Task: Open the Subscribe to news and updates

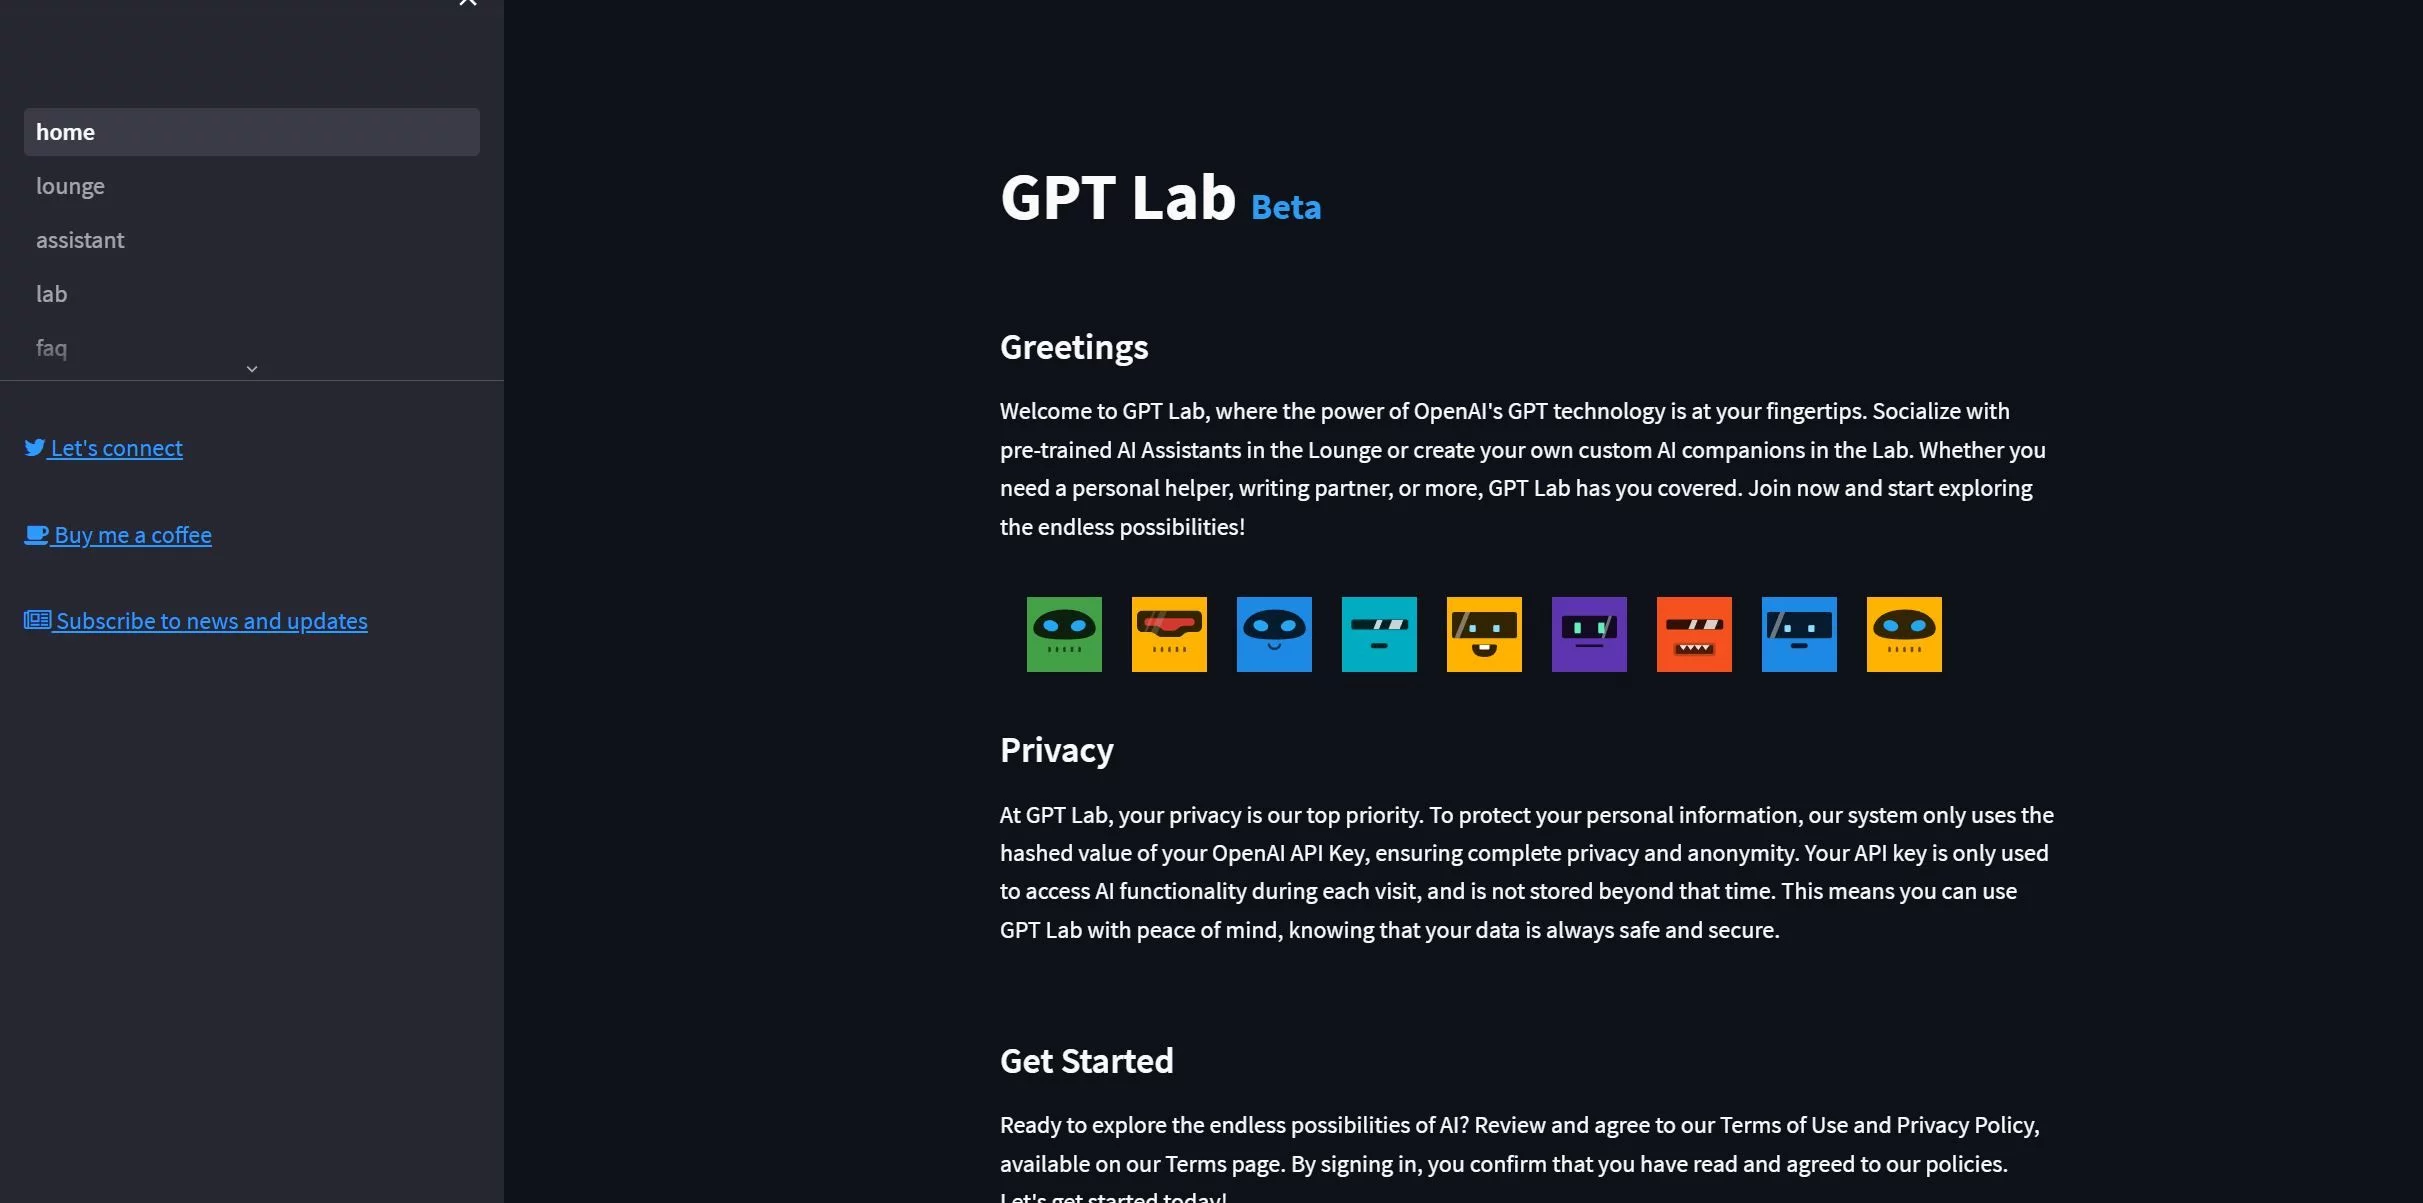Action: pos(196,619)
